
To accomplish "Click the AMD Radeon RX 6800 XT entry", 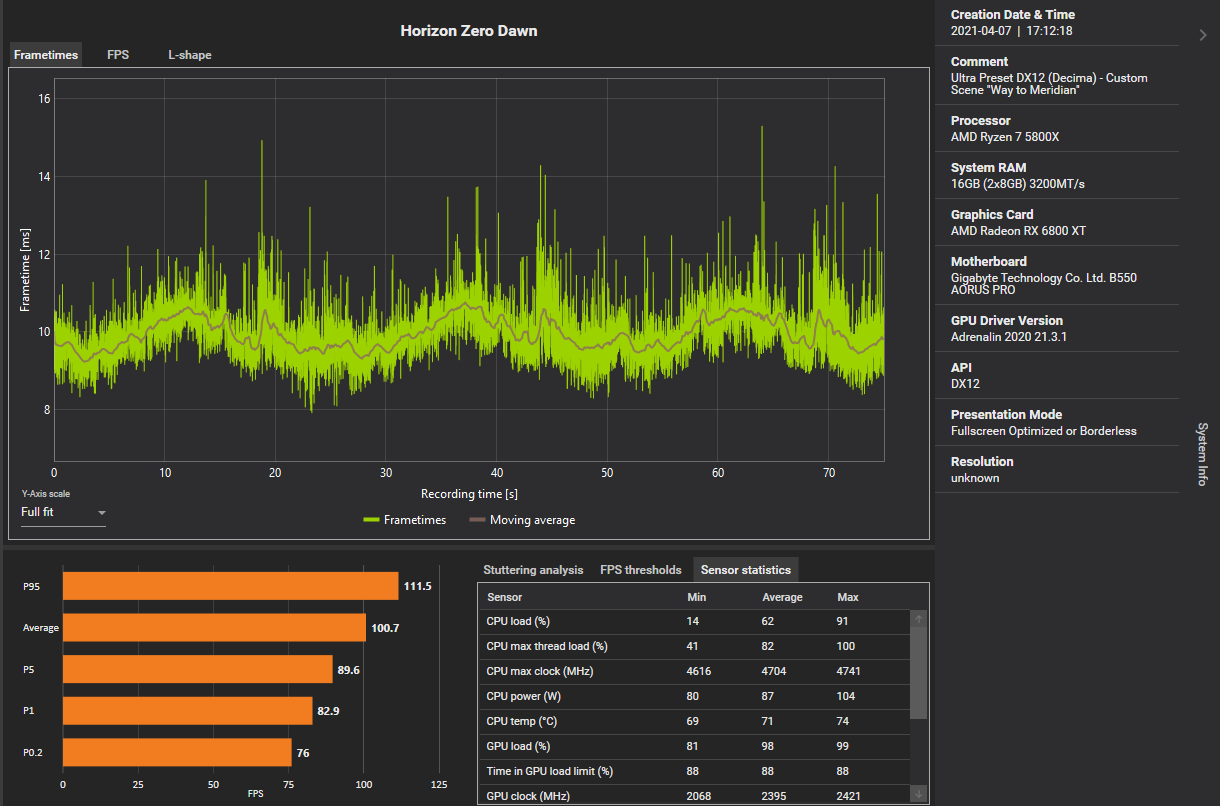I will [x=1018, y=231].
